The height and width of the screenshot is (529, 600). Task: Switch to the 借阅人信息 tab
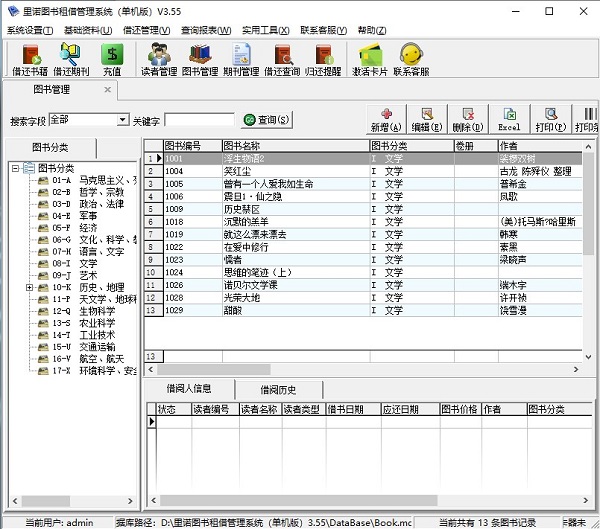(x=189, y=389)
